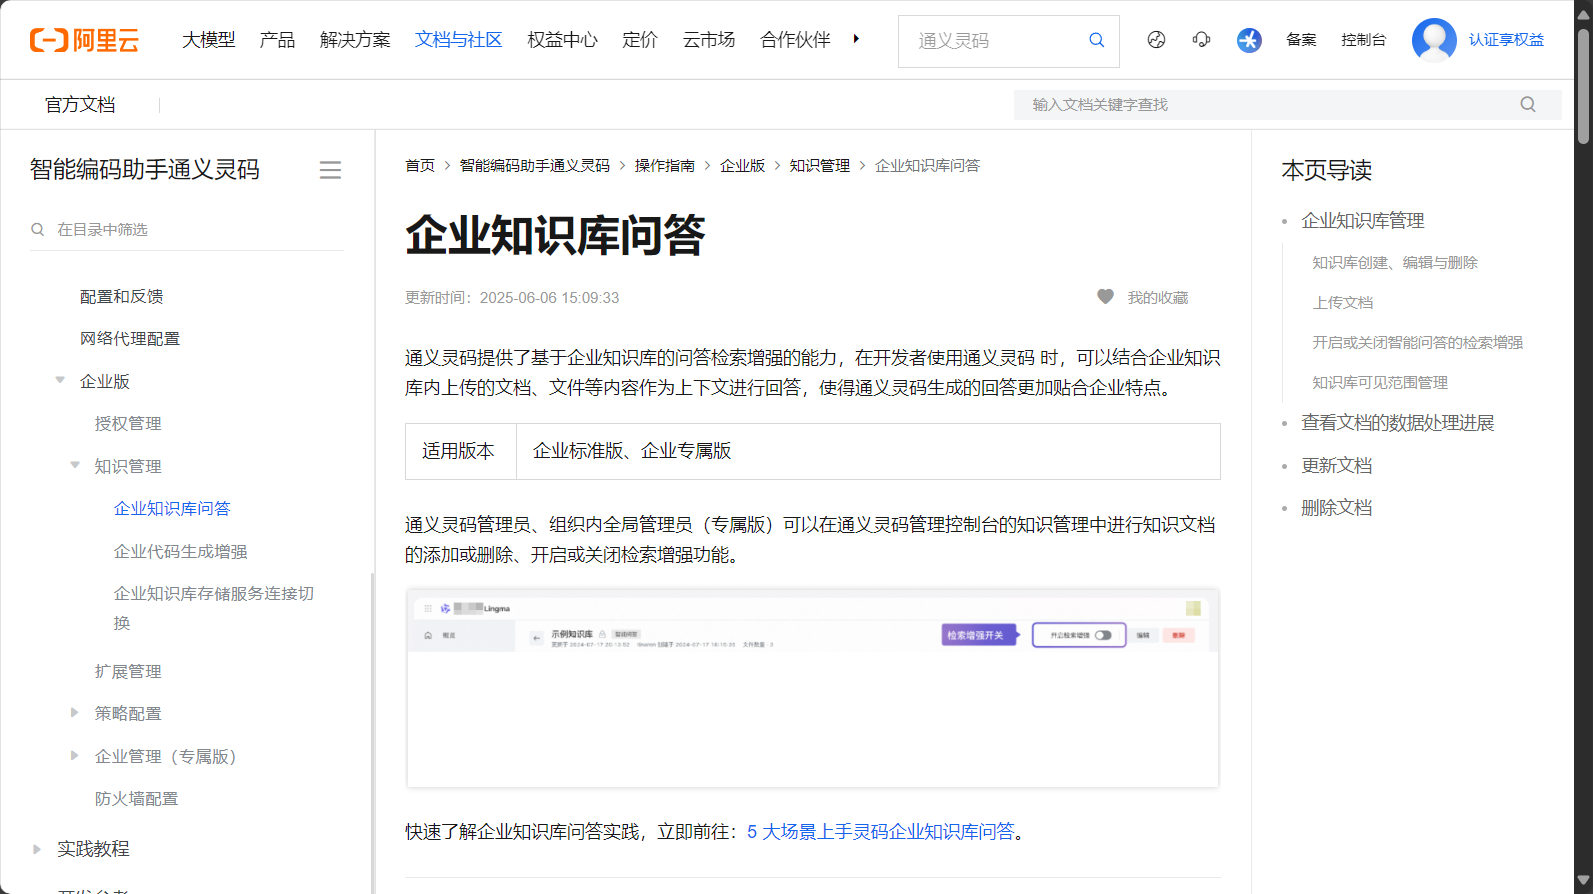Jump to 查看文档的数据处理进展 section
This screenshot has width=1593, height=894.
(x=1397, y=423)
